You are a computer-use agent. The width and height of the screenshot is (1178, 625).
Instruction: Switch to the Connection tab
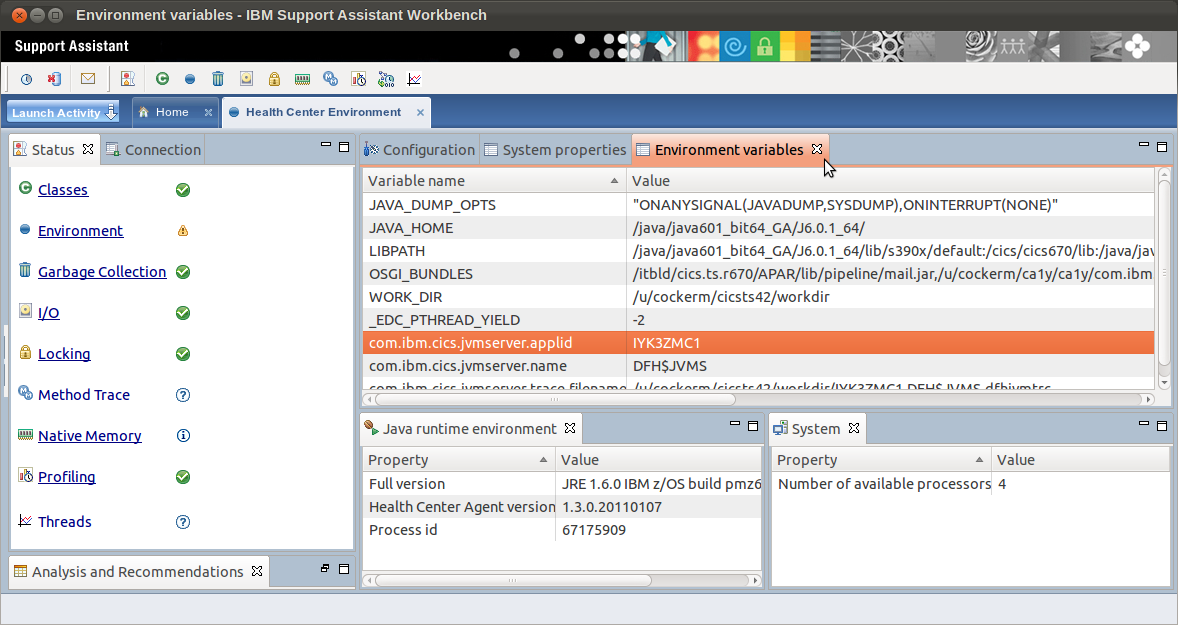pos(153,149)
